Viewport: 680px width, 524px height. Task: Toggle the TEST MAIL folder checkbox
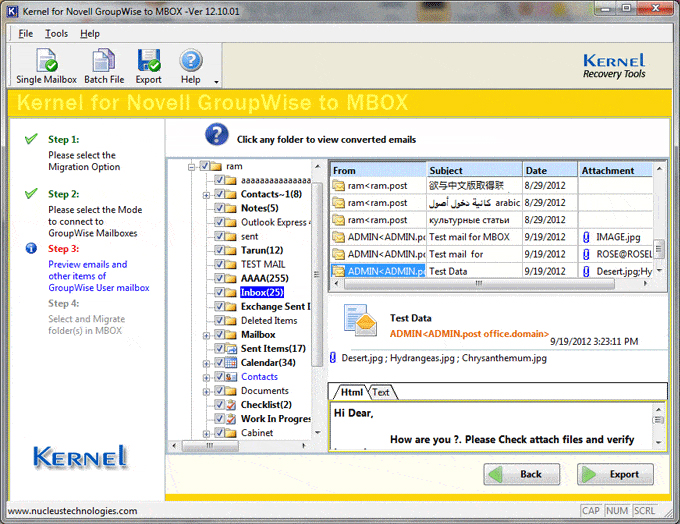click(x=219, y=264)
